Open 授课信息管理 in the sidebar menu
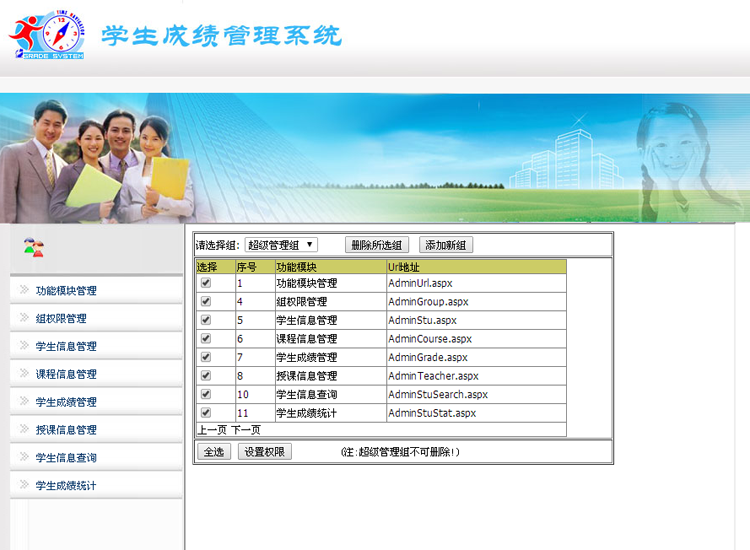This screenshot has height=550, width=750. [x=66, y=429]
